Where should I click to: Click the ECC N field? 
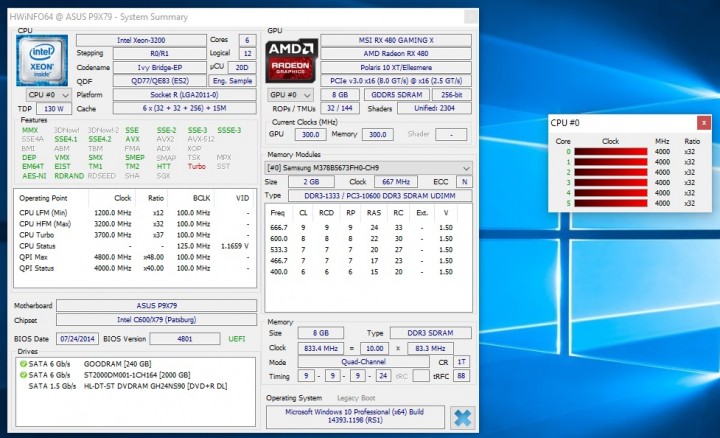(x=464, y=182)
